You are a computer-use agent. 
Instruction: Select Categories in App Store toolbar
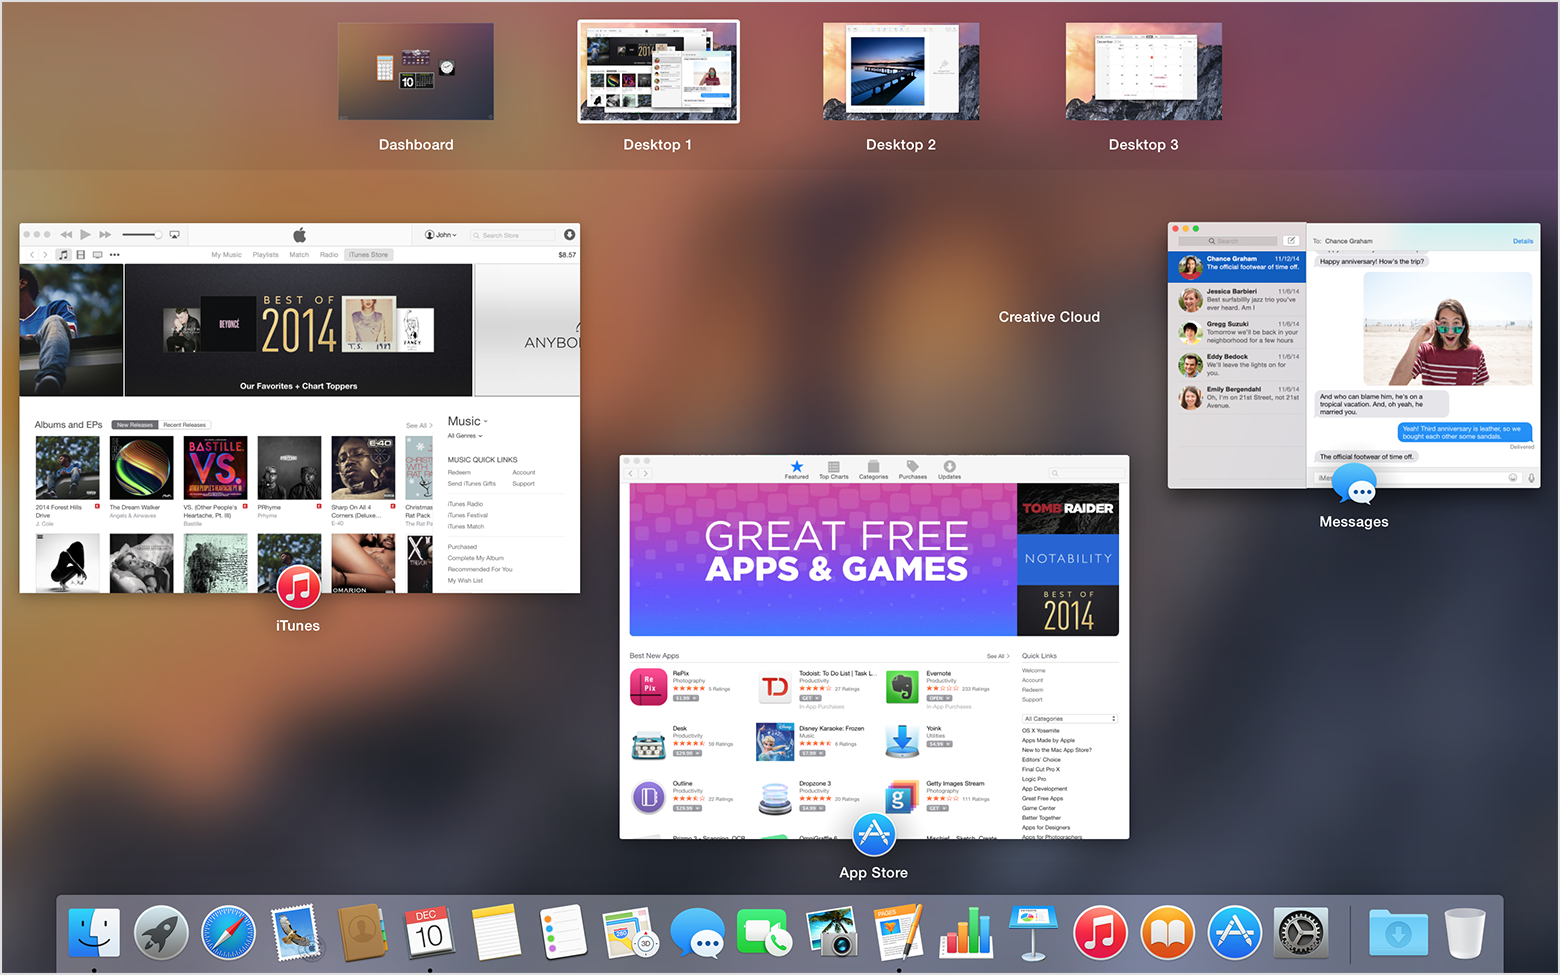pyautogui.click(x=873, y=470)
